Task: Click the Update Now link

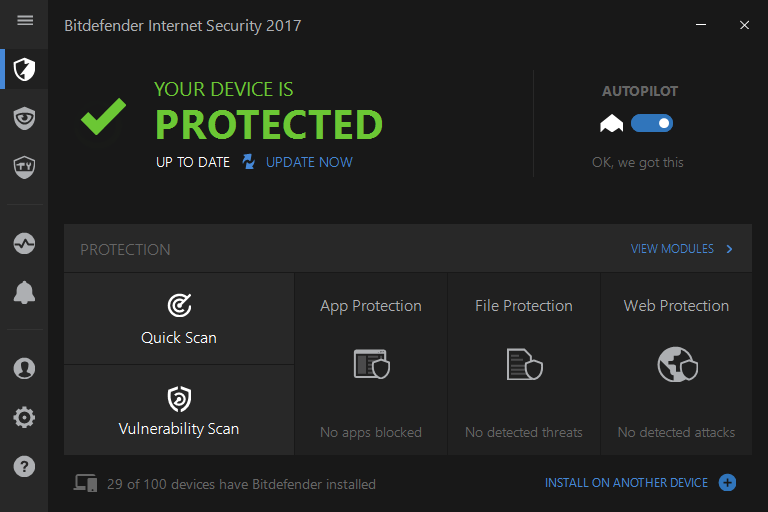Action: click(x=309, y=162)
